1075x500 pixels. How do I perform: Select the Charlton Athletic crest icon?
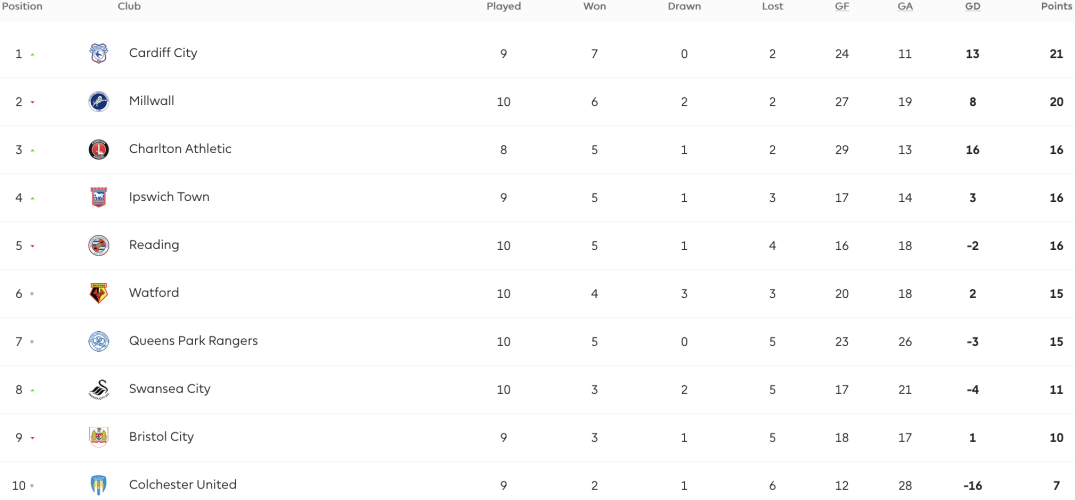point(99,150)
